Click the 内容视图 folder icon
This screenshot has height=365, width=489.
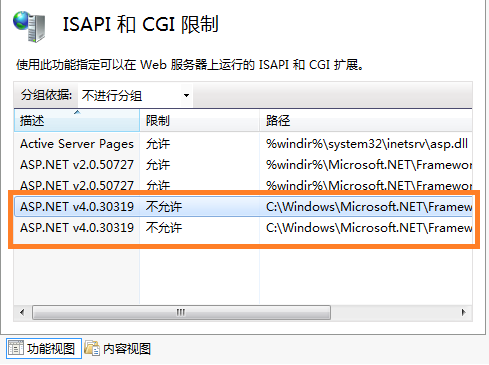(x=92, y=348)
